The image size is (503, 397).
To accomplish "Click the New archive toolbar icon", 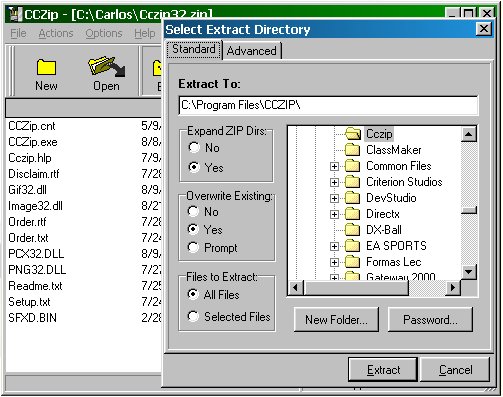I will pyautogui.click(x=46, y=67).
